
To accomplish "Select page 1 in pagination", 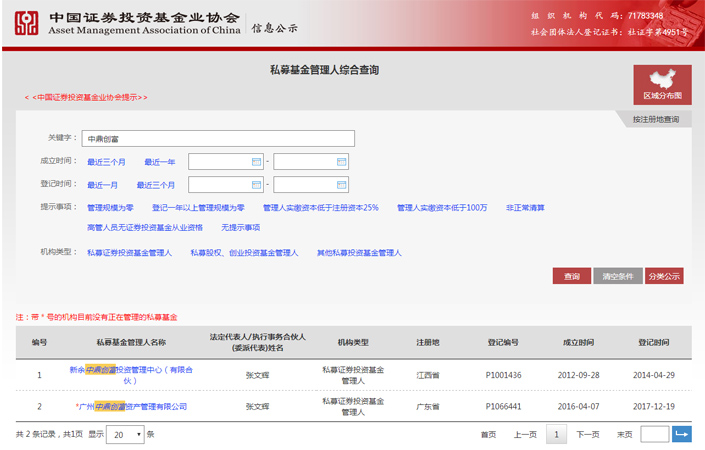I will (556, 434).
